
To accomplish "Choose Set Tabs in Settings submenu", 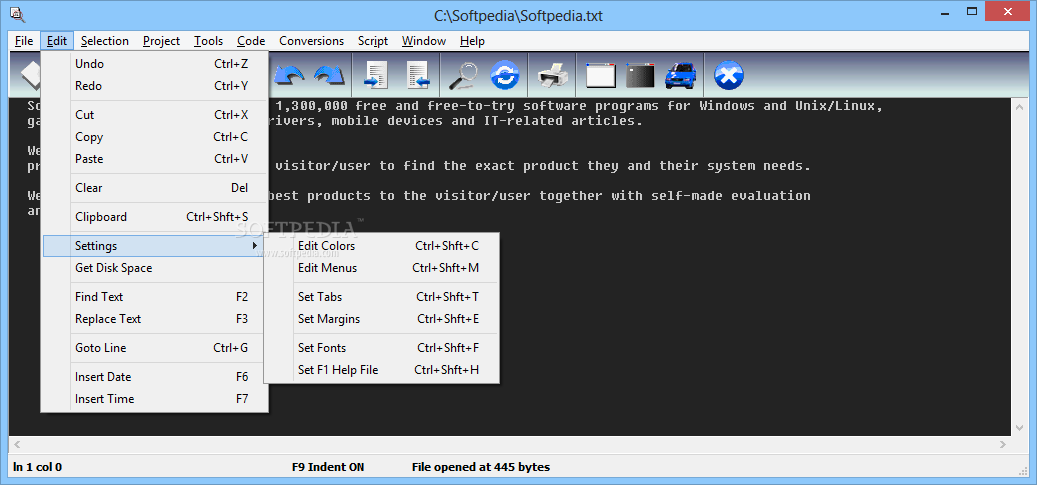I will tap(382, 297).
